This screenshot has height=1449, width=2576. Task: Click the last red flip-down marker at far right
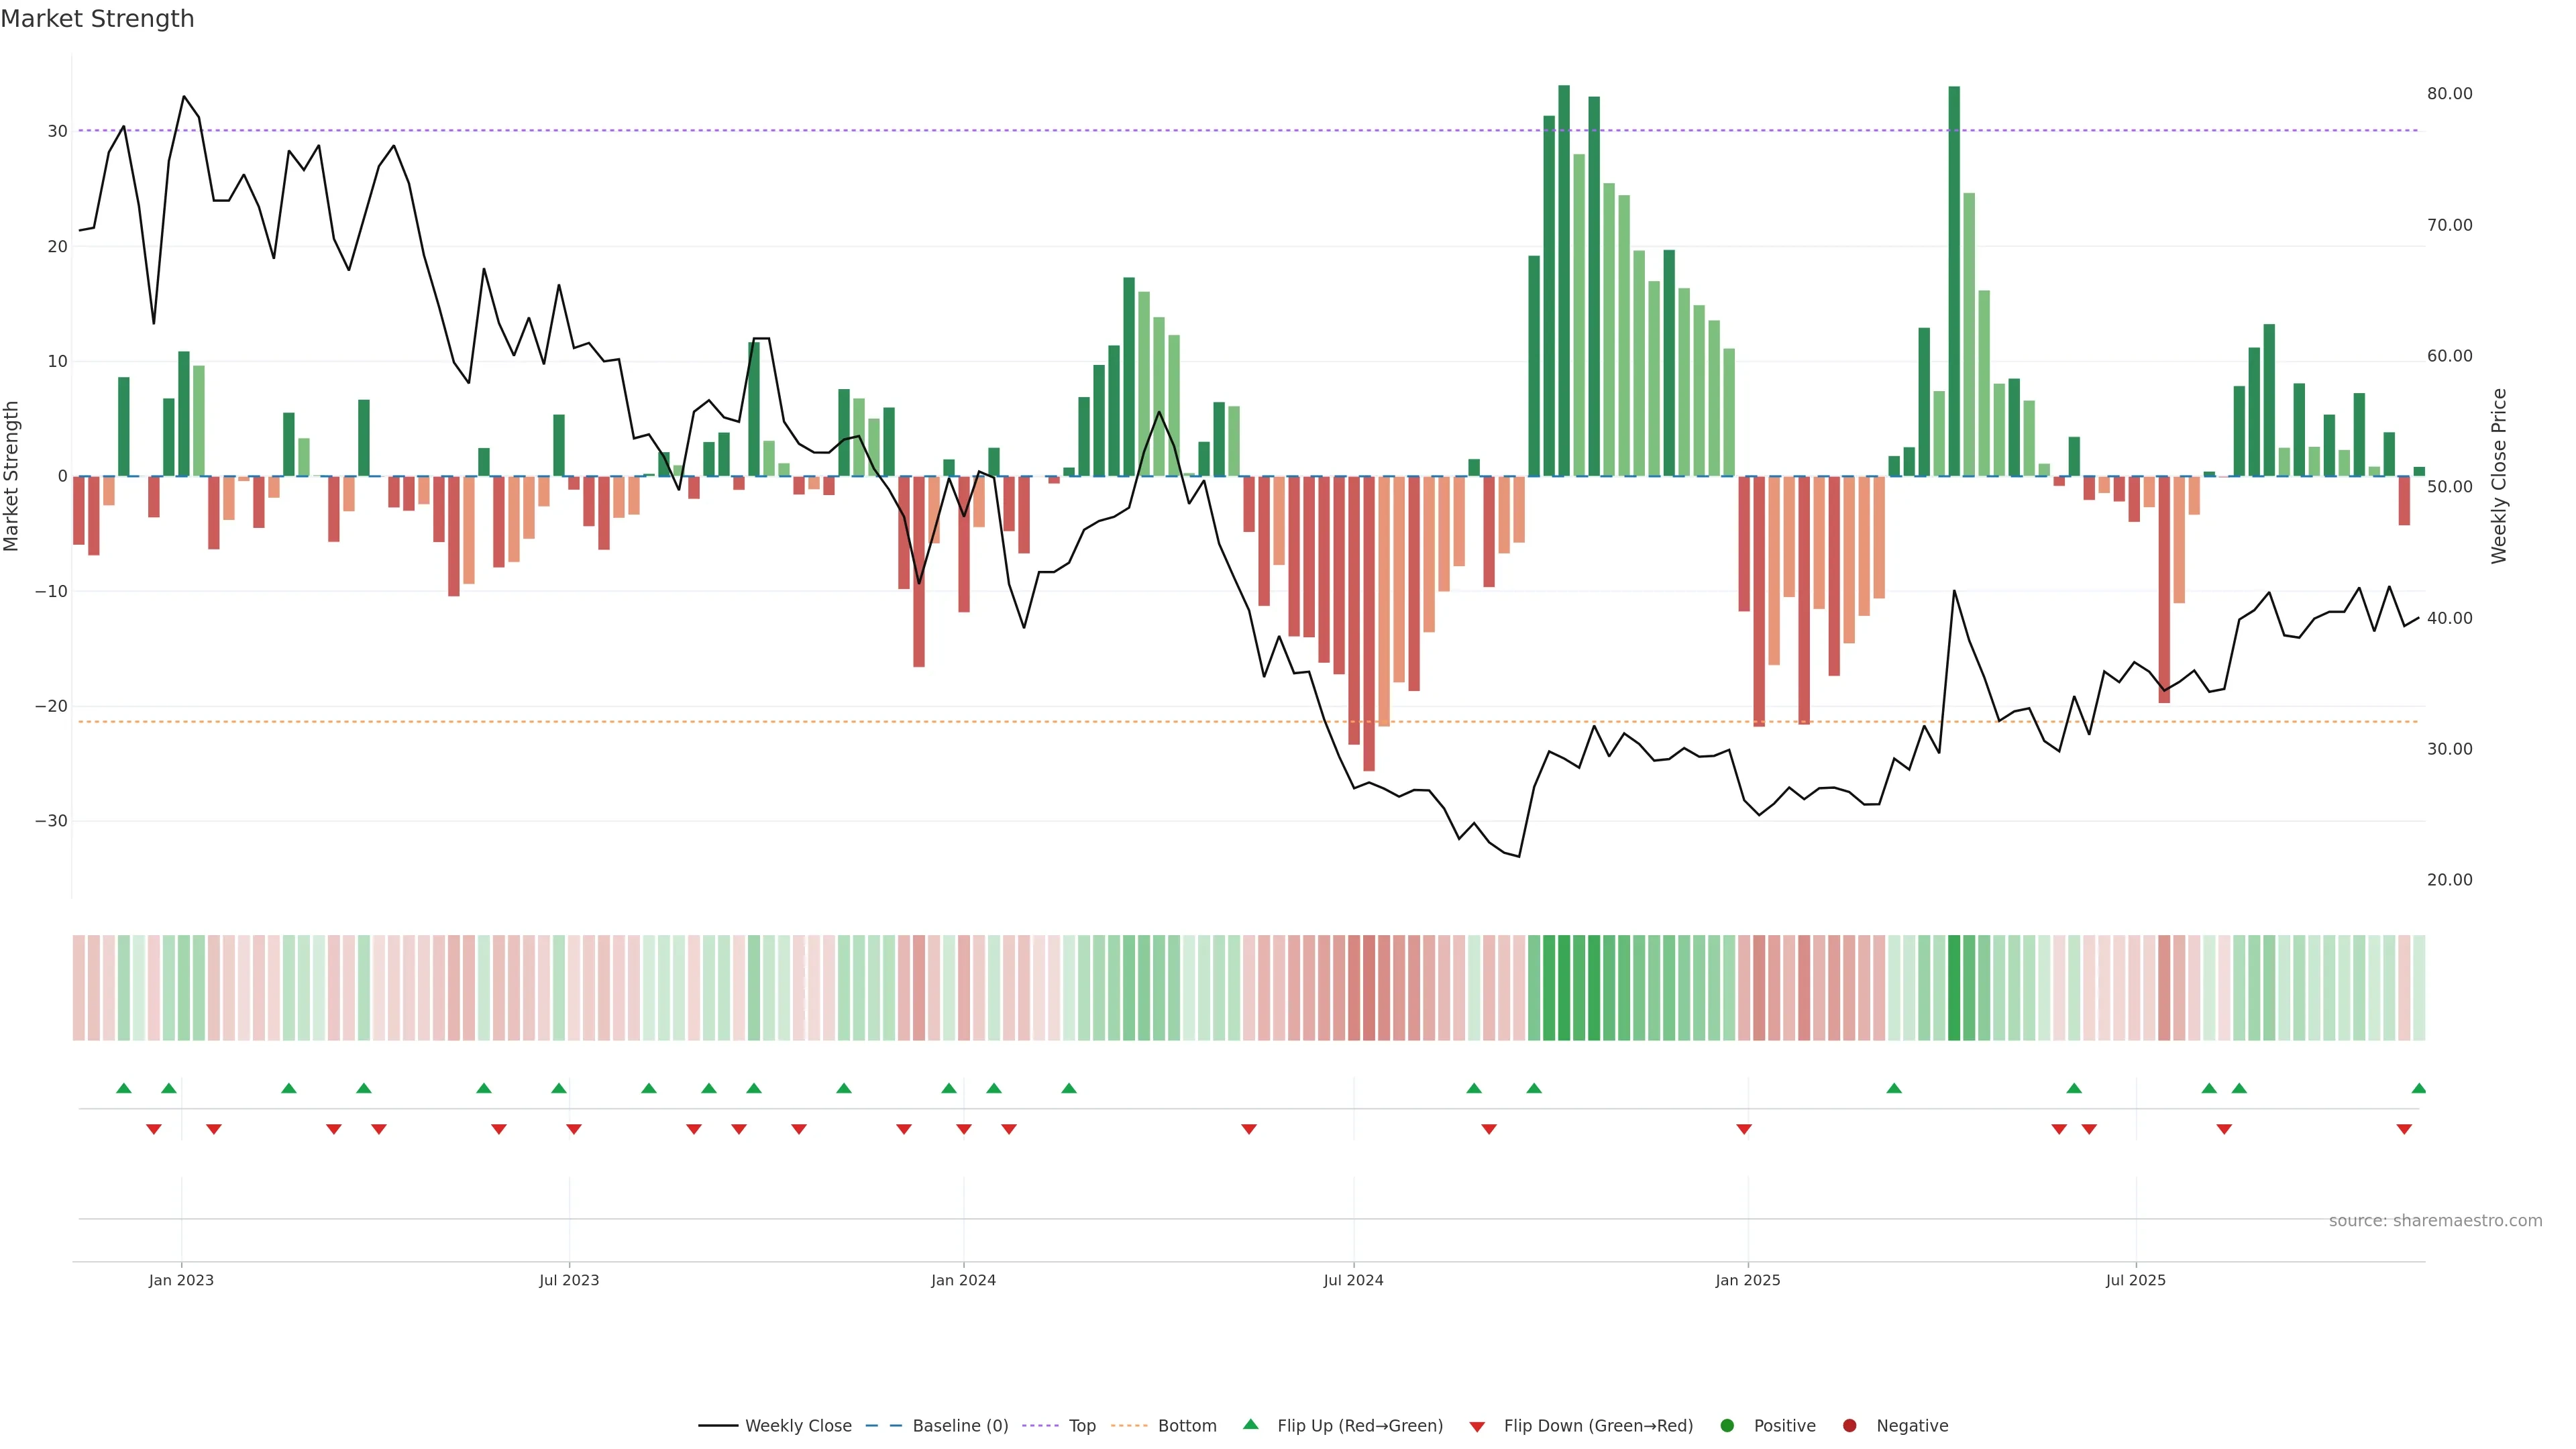(x=2404, y=1129)
